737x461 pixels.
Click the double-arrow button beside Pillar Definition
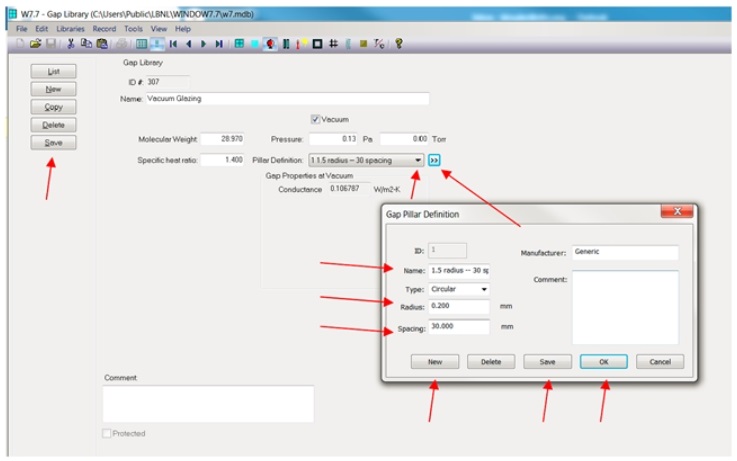(x=435, y=160)
